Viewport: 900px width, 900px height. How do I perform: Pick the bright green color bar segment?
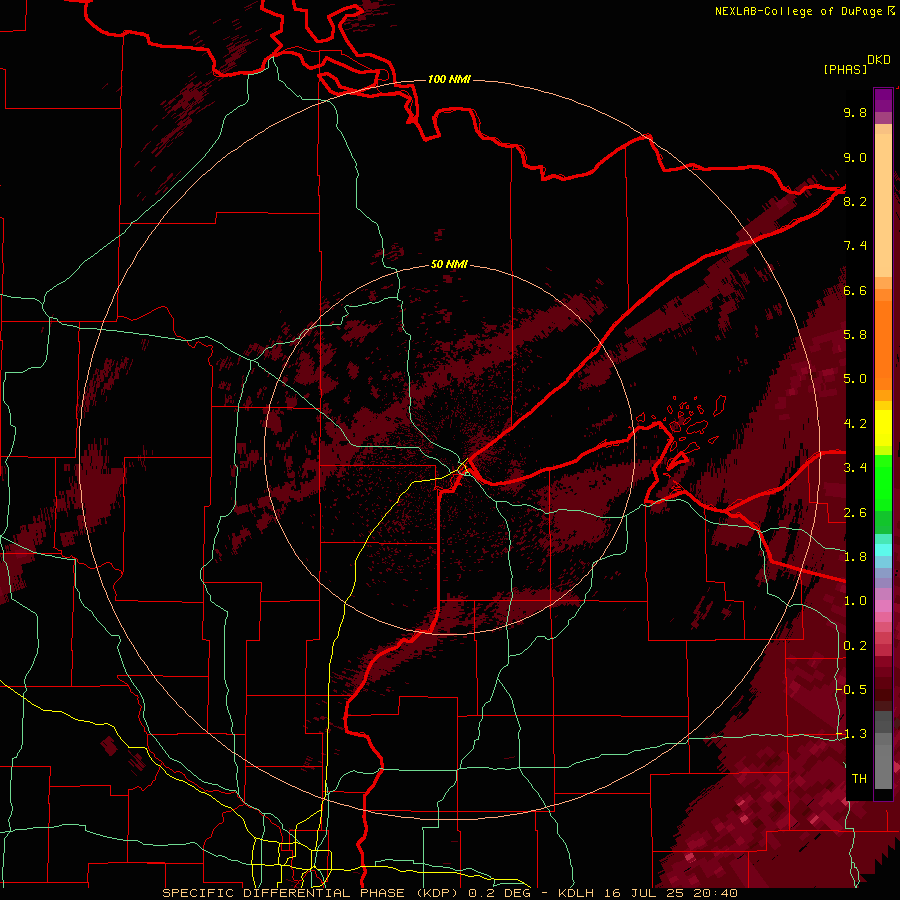(x=883, y=483)
